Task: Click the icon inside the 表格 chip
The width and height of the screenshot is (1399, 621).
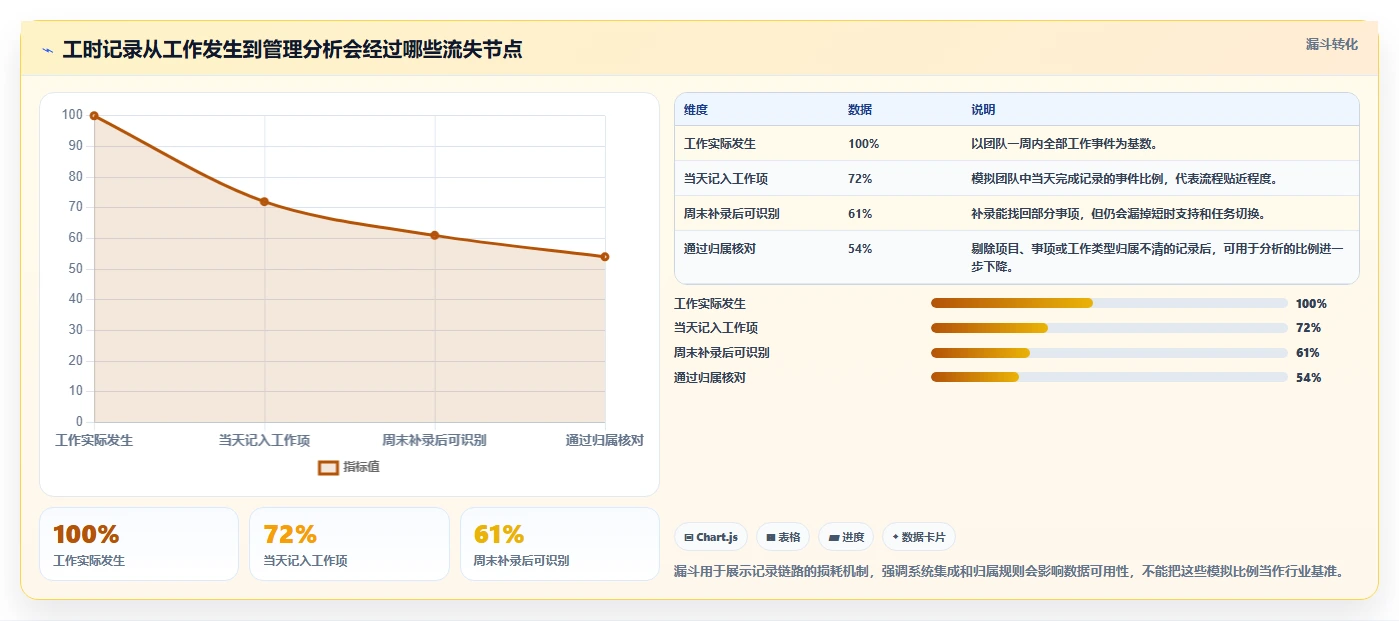Action: pyautogui.click(x=771, y=537)
